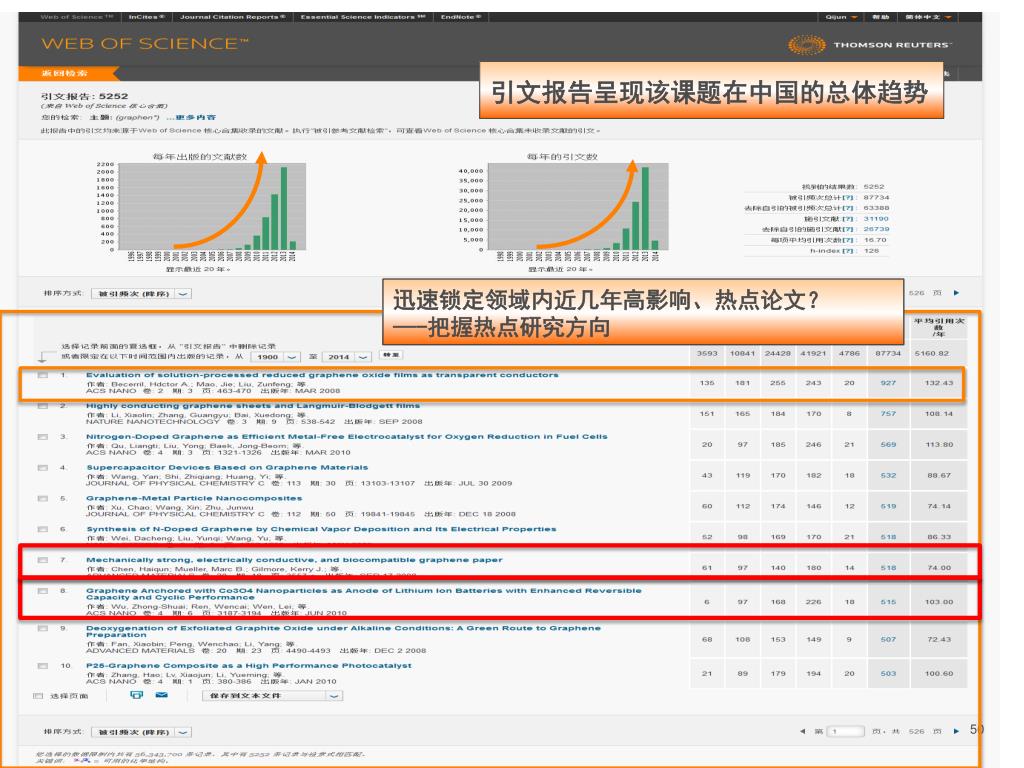Open the start year 1900 dropdown
The width and height of the screenshot is (1024, 768).
coord(275,357)
